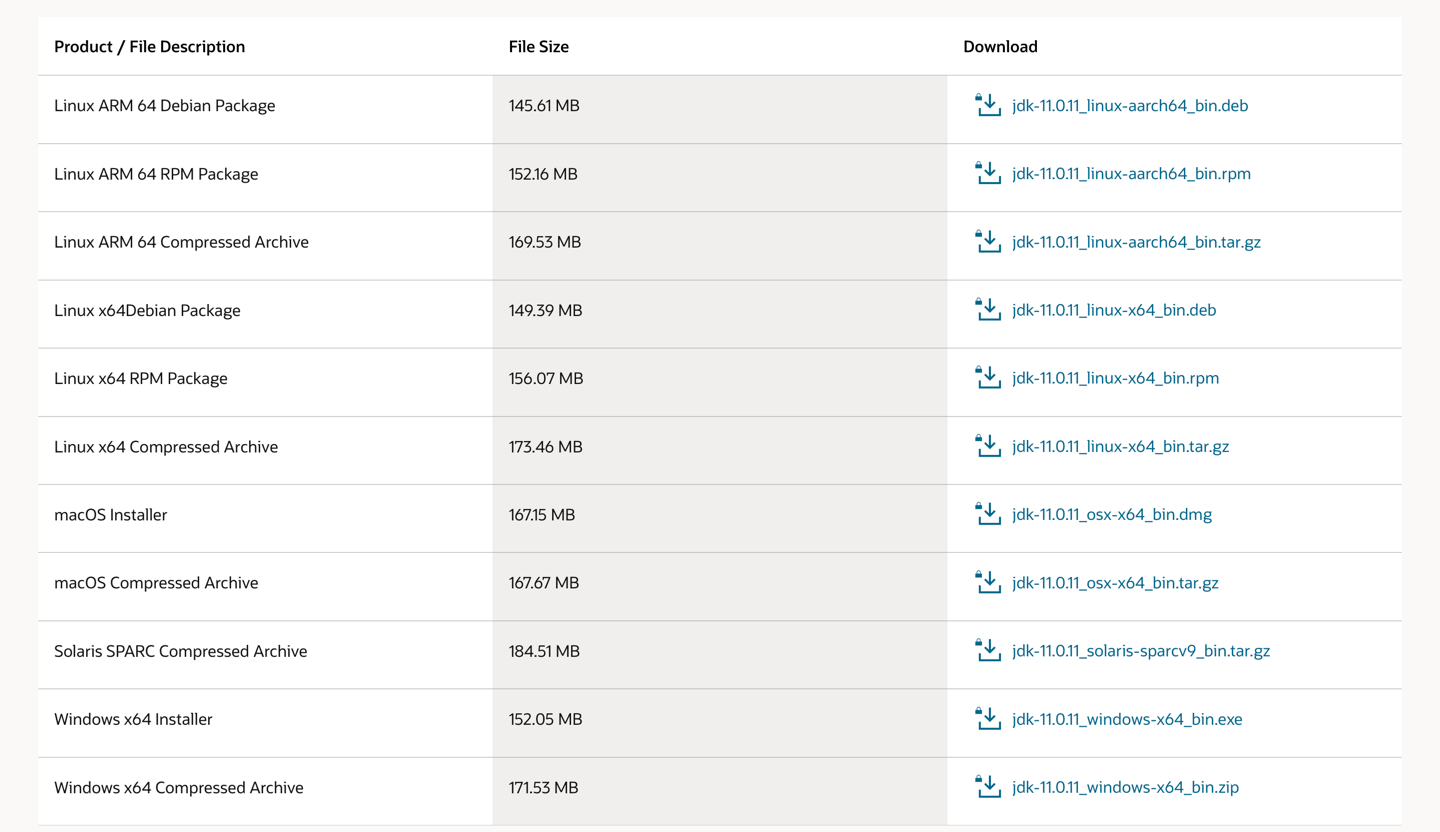
Task: Download jdk-11.0.11_windows-x64_bin.zip link
Action: pyautogui.click(x=1125, y=787)
